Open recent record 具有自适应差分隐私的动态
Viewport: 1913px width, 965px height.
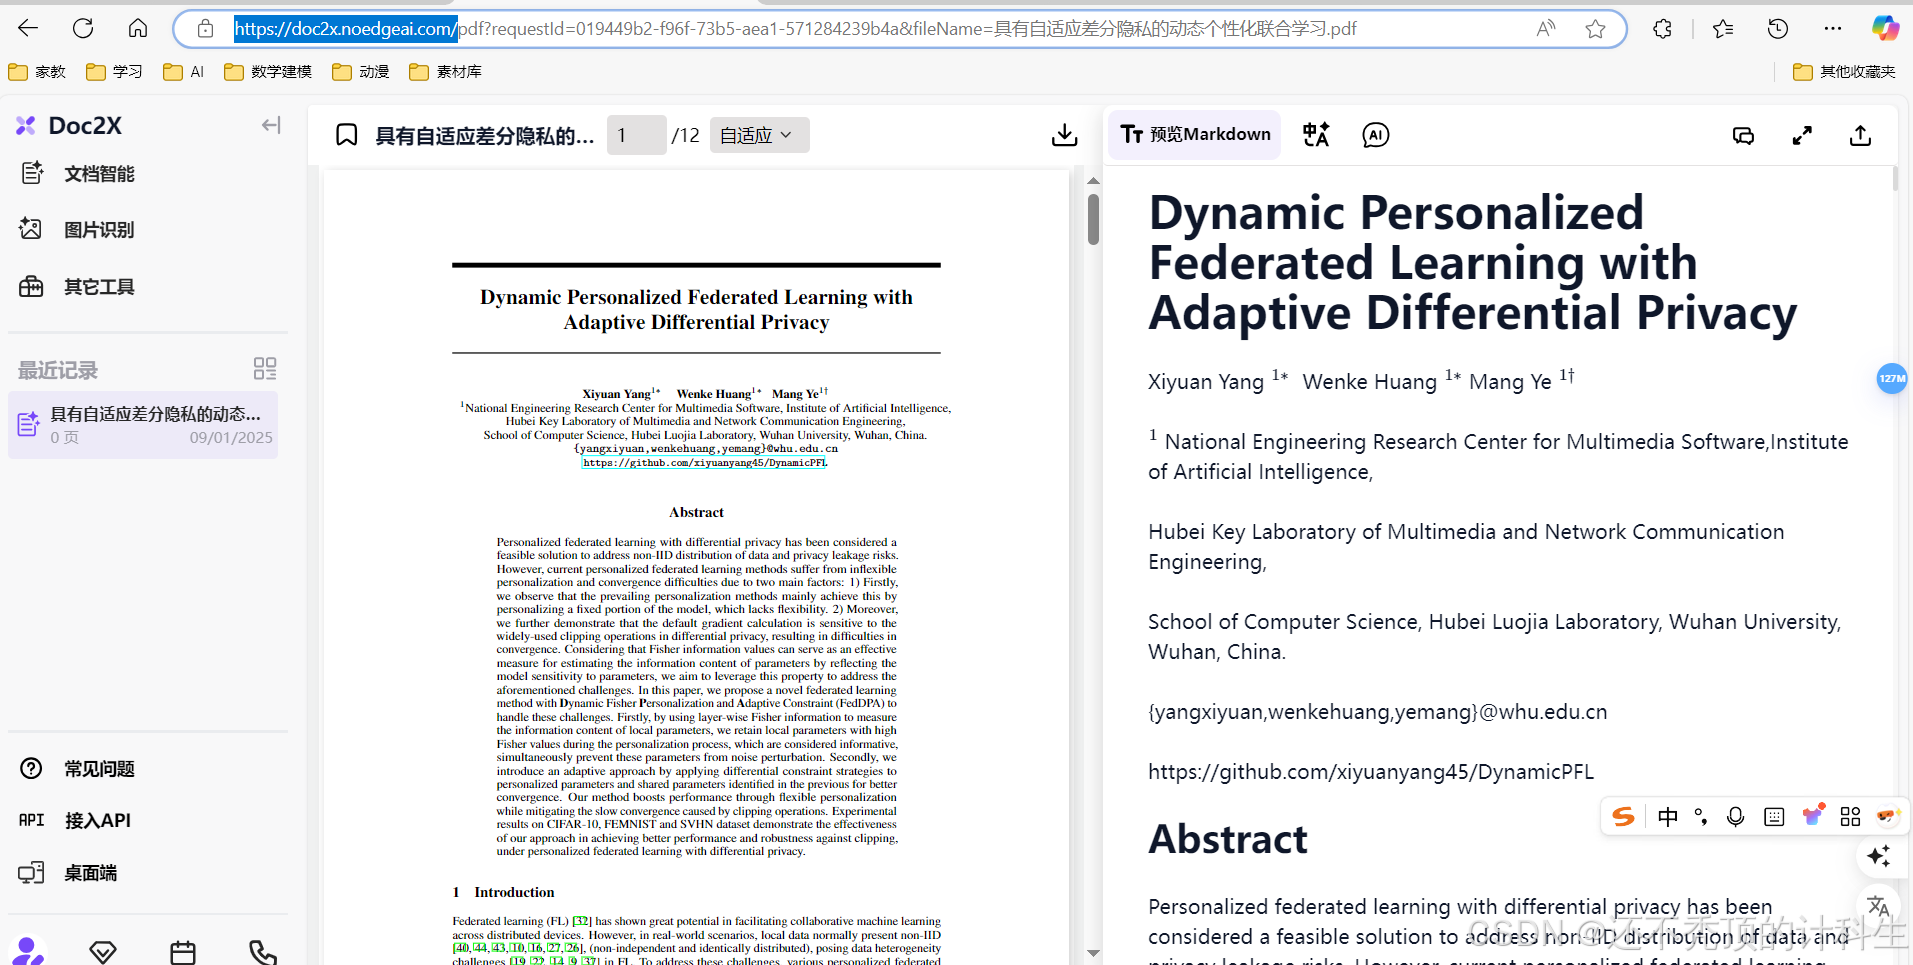coord(144,425)
